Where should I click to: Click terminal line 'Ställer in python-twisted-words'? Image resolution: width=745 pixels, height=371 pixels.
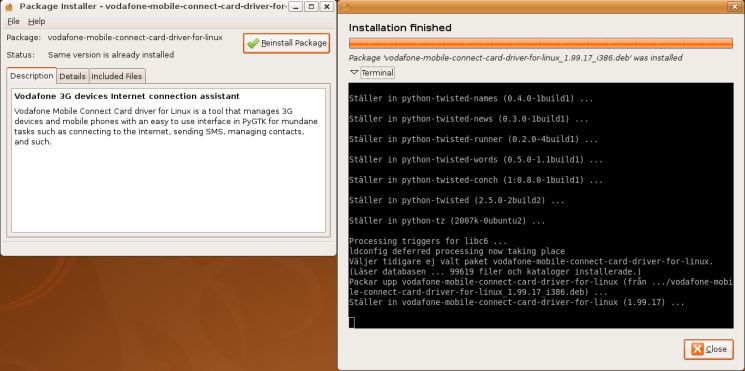(x=476, y=160)
